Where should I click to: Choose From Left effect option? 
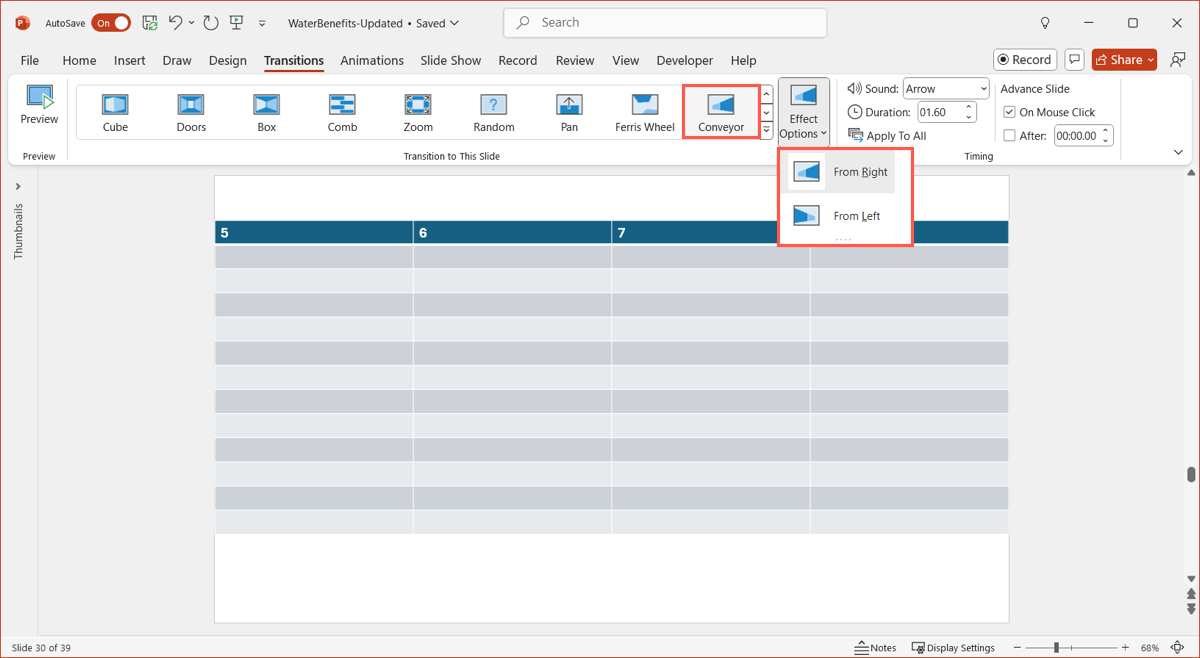click(x=841, y=216)
